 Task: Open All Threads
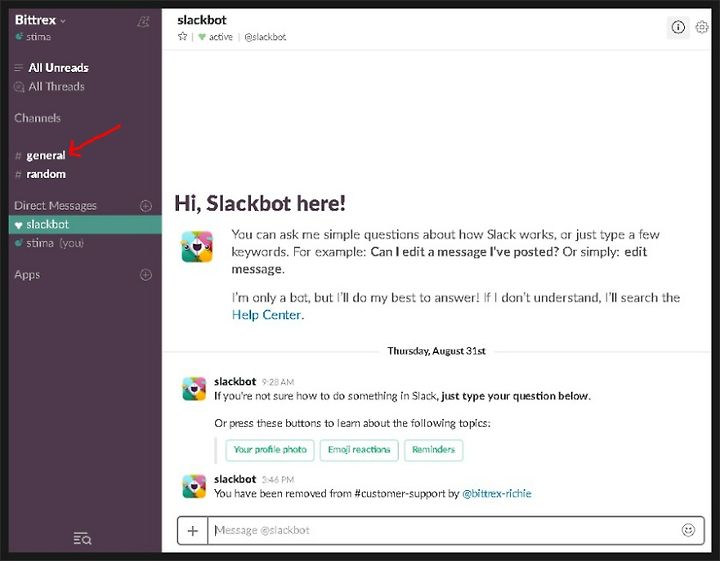click(x=56, y=87)
